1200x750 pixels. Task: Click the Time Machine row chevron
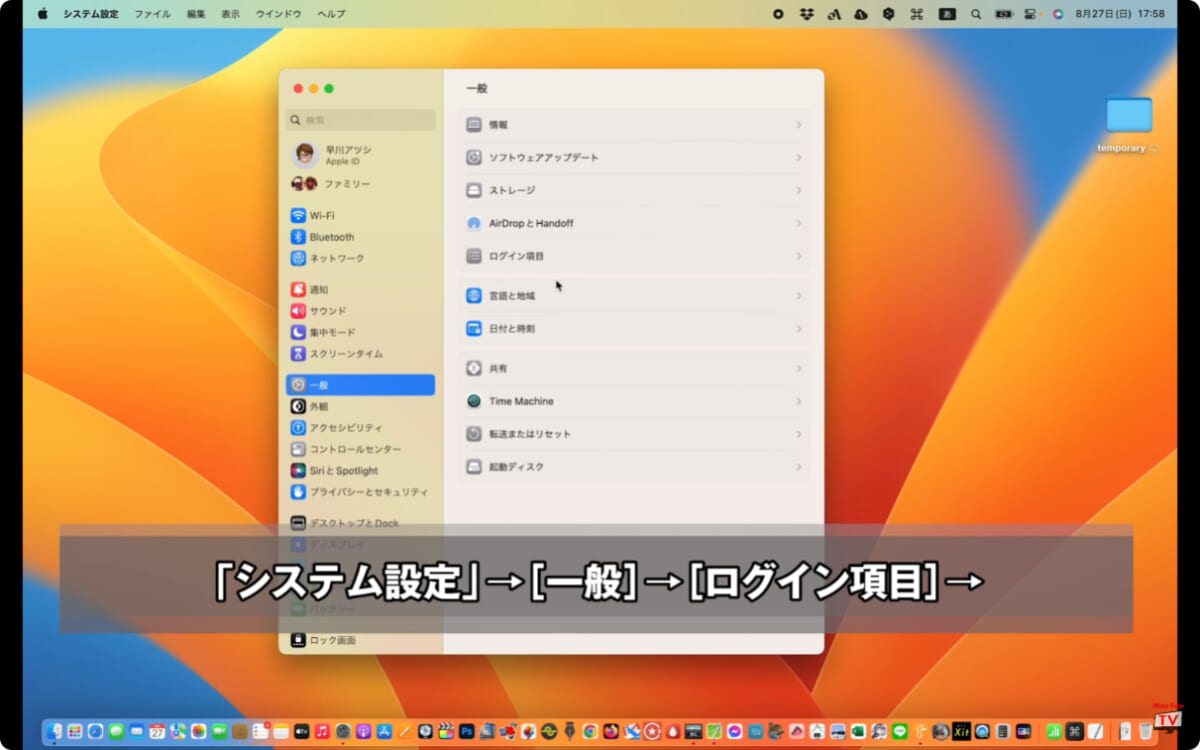pos(799,401)
